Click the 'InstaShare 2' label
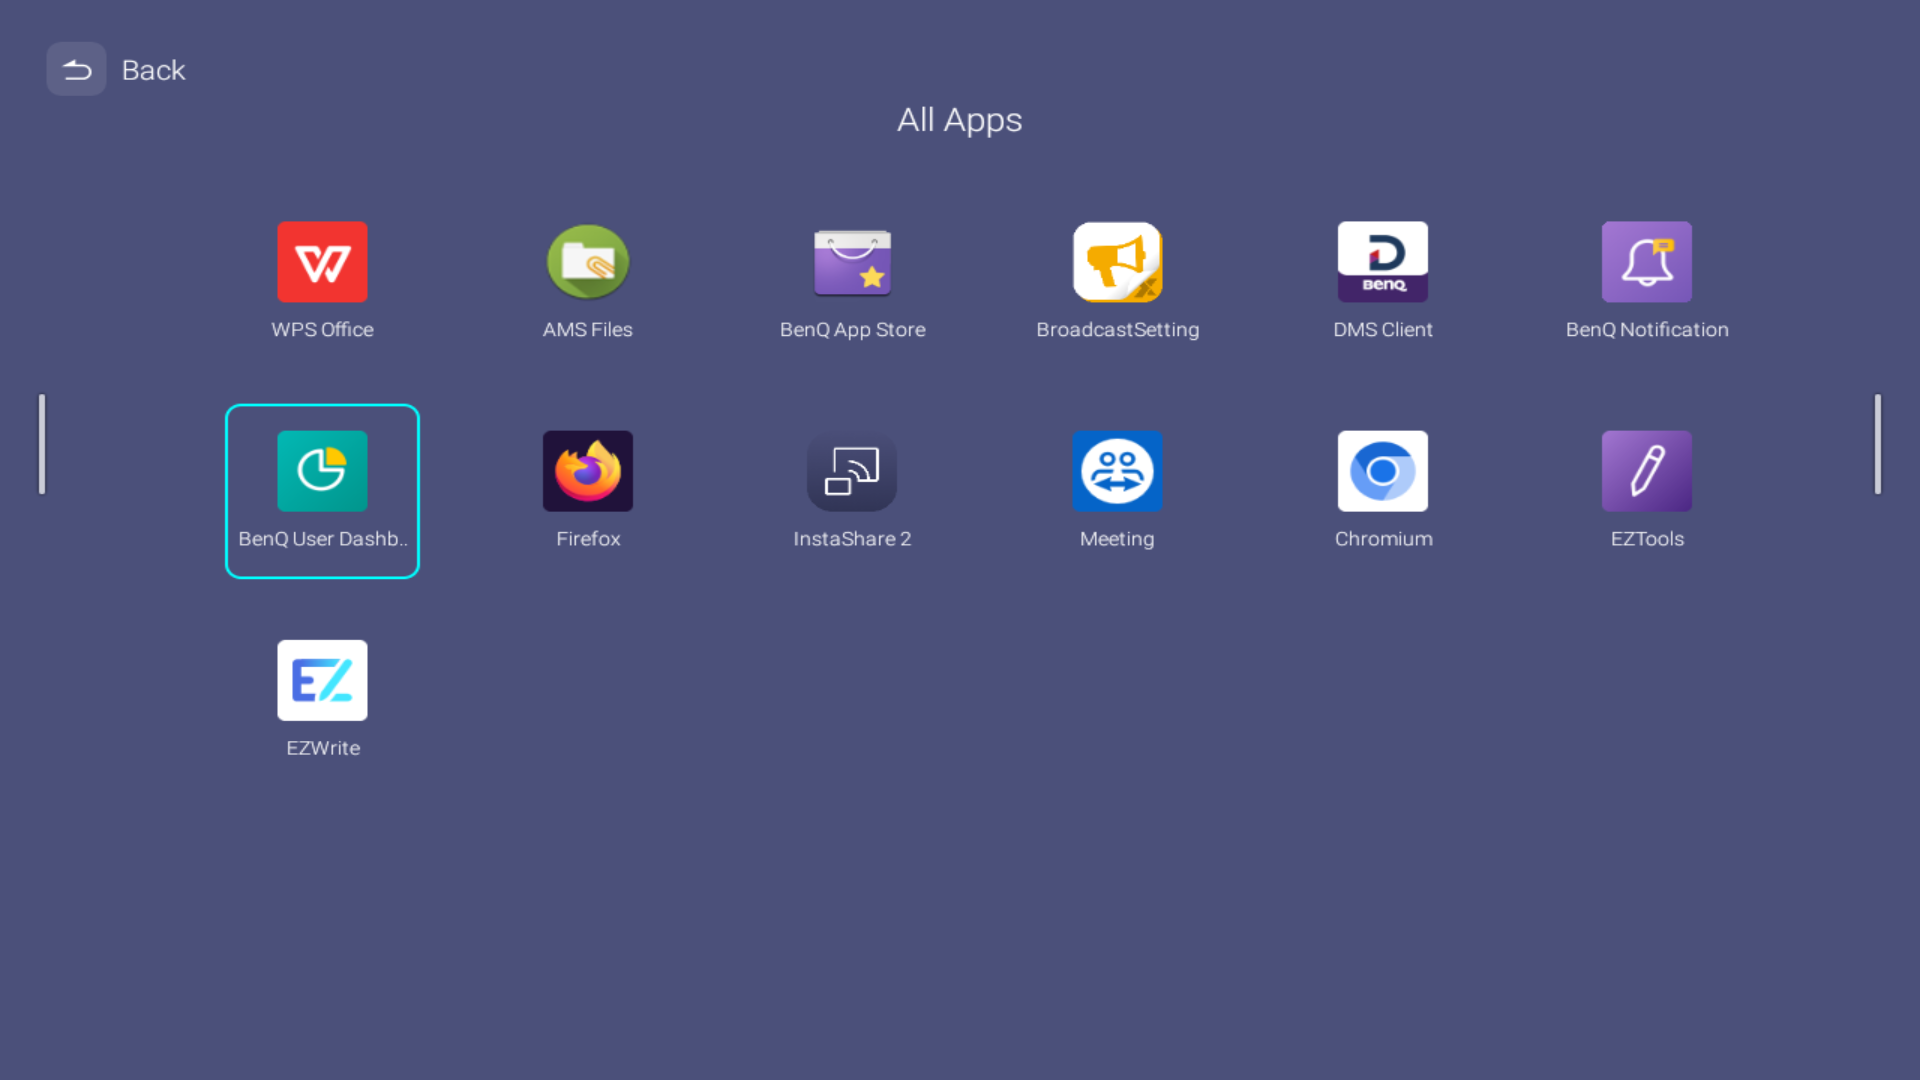This screenshot has width=1920, height=1080. [852, 539]
